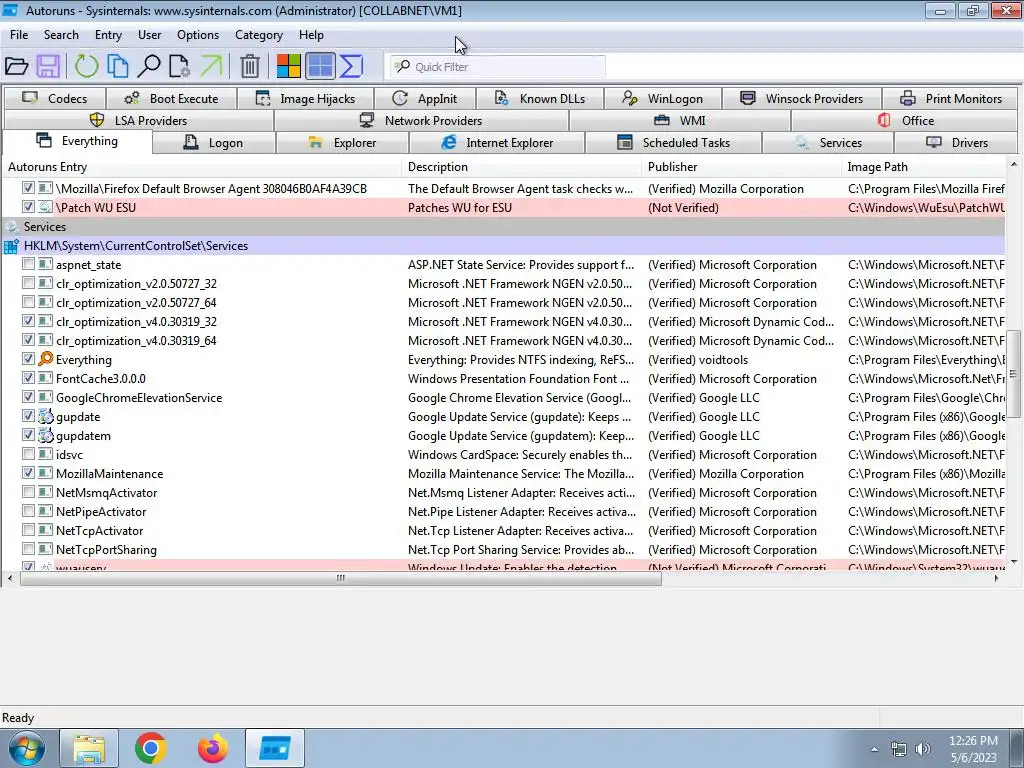This screenshot has height=768, width=1024.
Task: Toggle the hide Windows entries blue icon
Action: (320, 66)
